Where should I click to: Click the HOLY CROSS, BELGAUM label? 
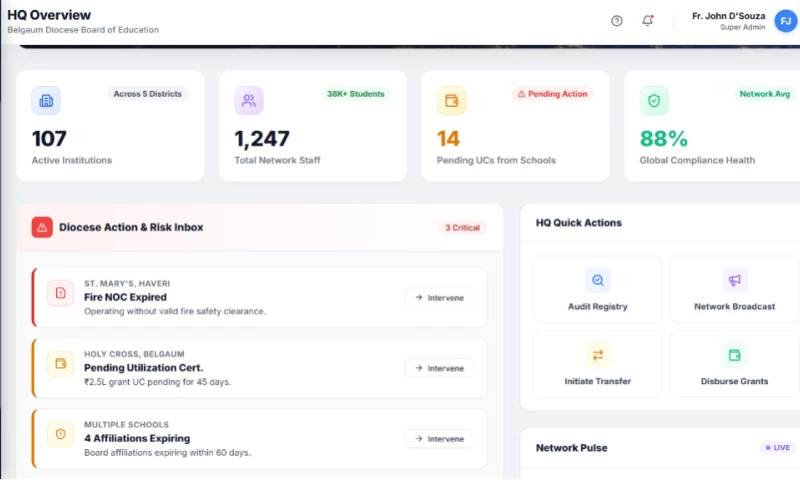pyautogui.click(x=134, y=354)
